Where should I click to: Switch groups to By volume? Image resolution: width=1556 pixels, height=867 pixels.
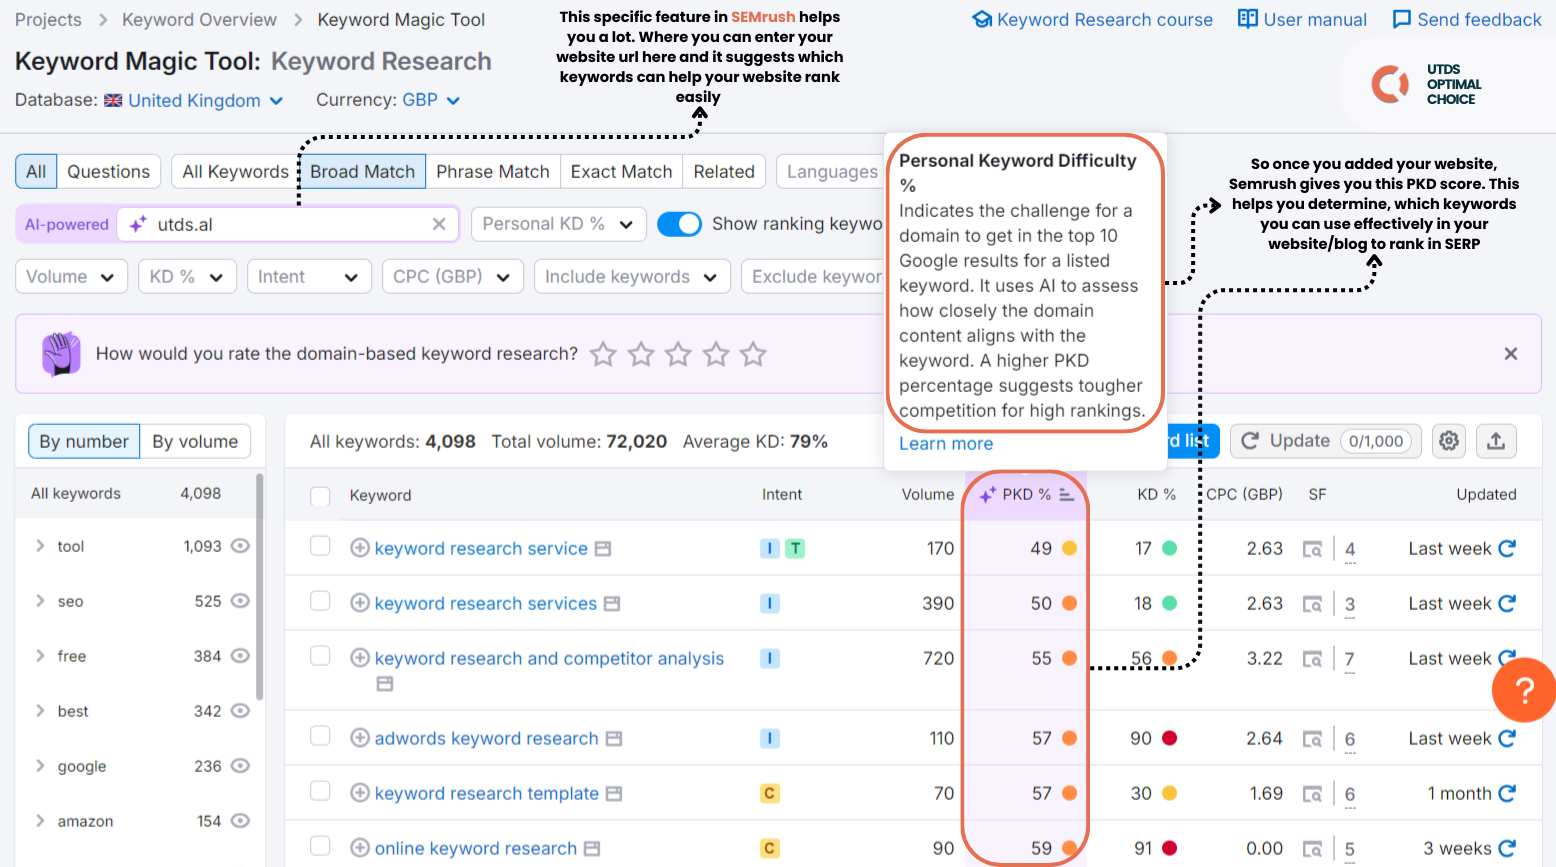pos(195,441)
